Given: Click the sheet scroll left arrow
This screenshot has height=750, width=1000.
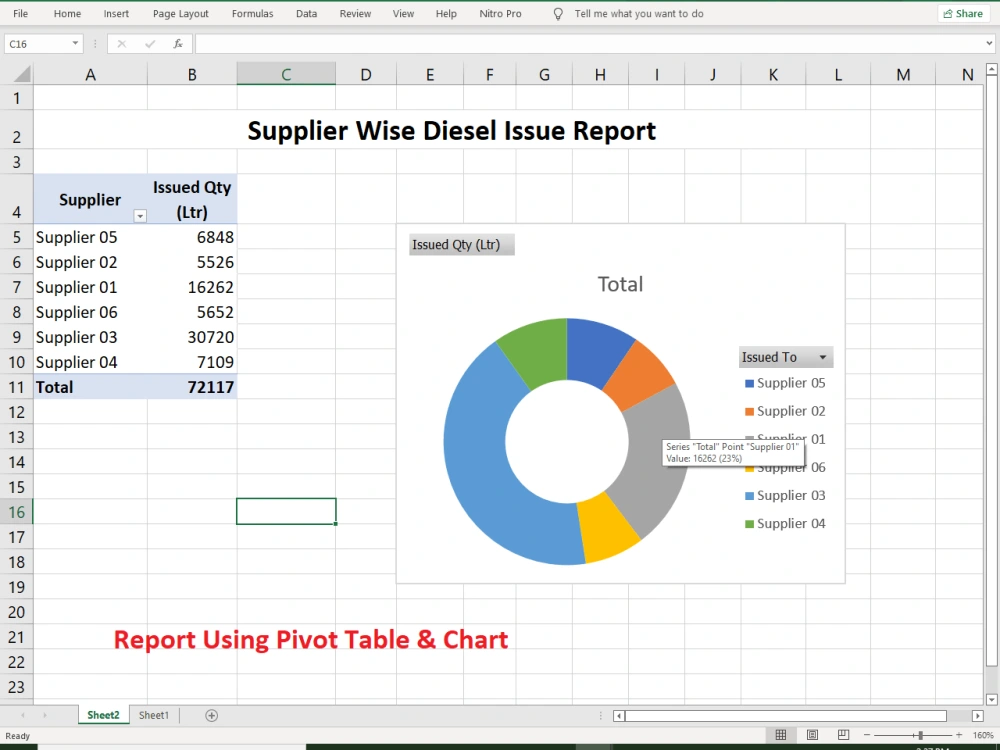Looking at the screenshot, I should tap(22, 716).
